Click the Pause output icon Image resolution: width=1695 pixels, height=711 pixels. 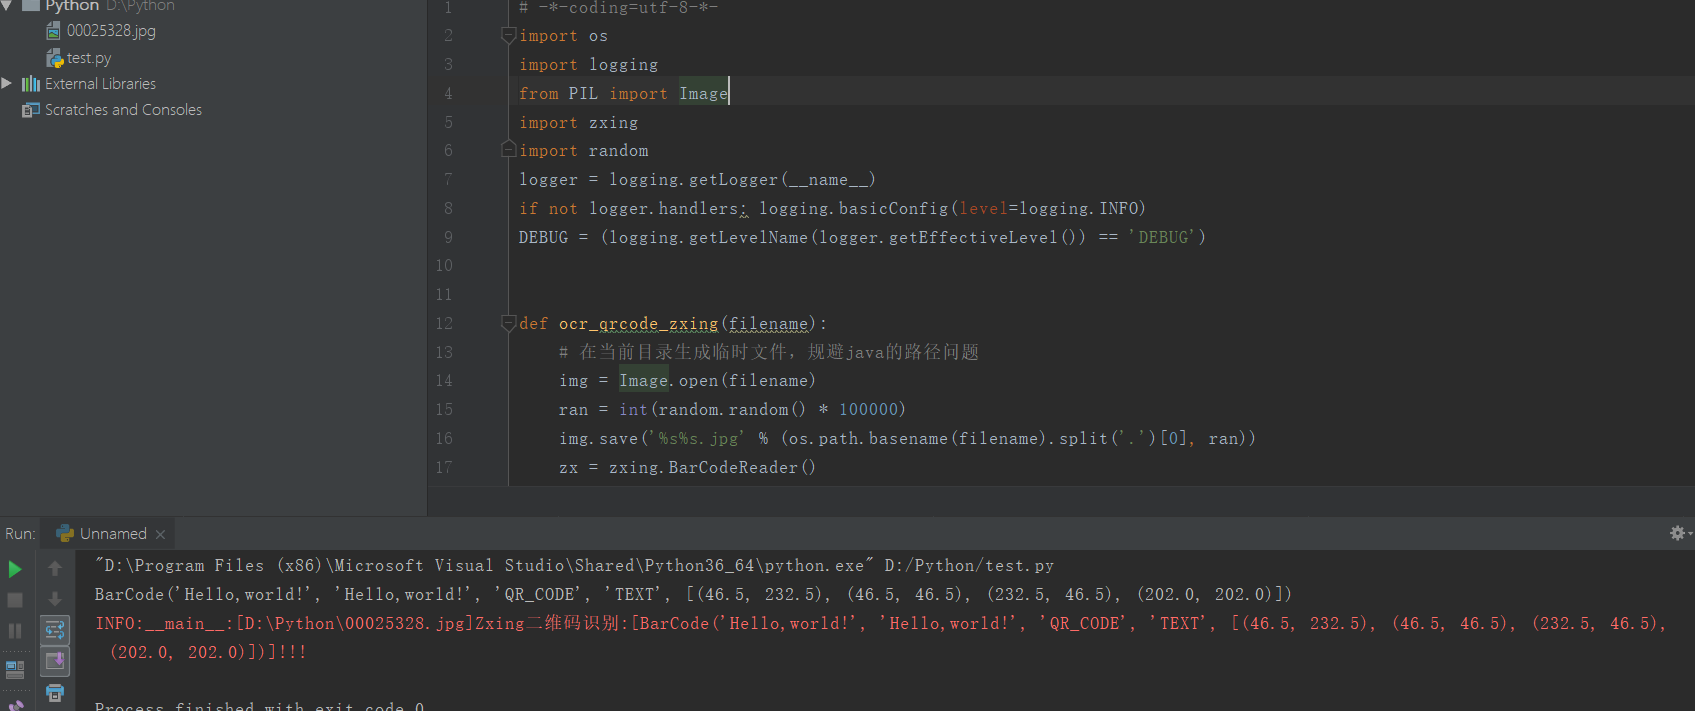click(x=15, y=631)
